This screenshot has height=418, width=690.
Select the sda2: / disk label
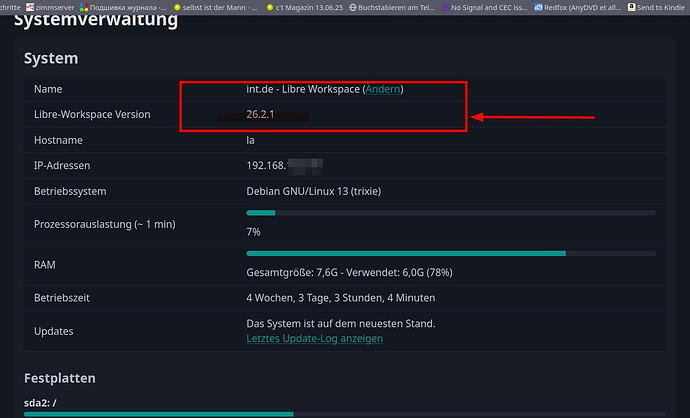point(40,403)
